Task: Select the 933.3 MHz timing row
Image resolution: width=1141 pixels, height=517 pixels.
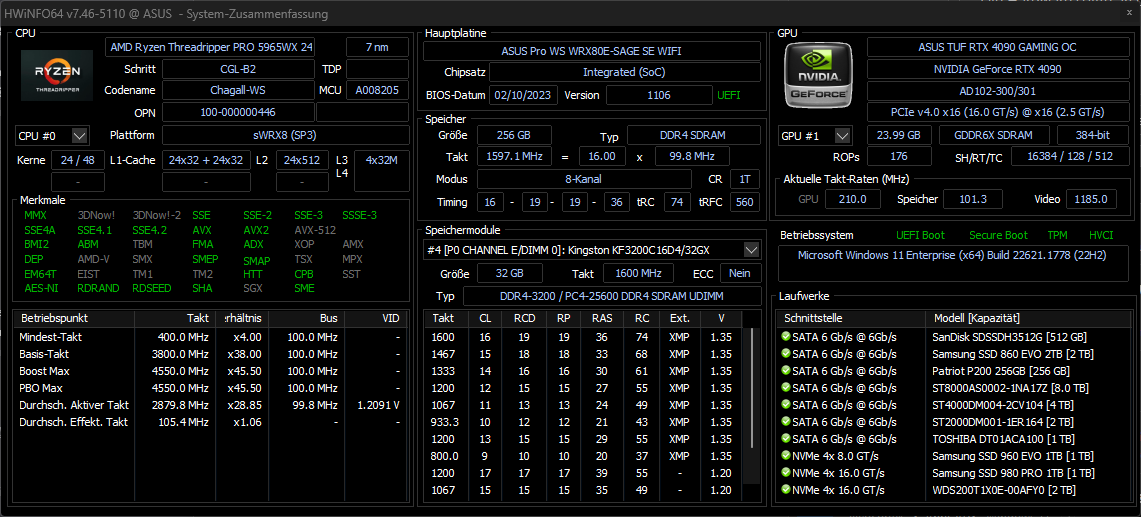Action: pyautogui.click(x=585, y=422)
